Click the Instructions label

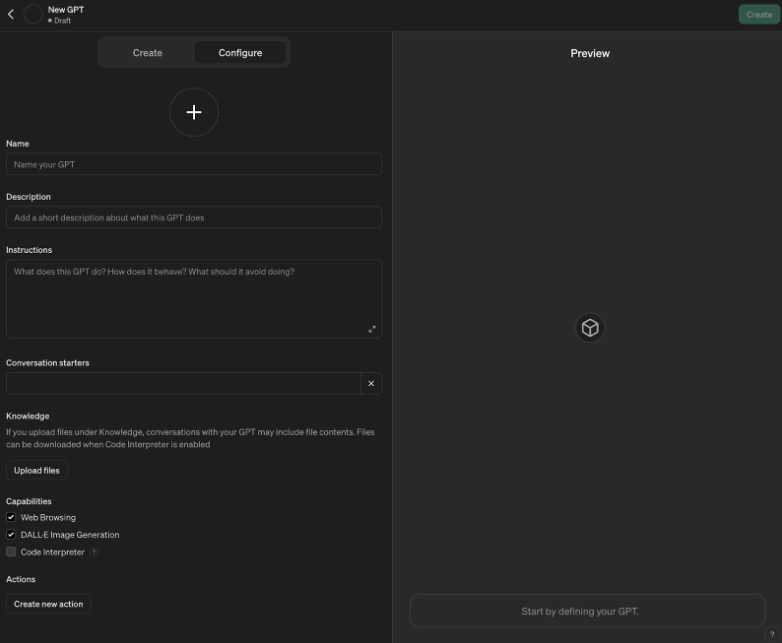[29, 250]
